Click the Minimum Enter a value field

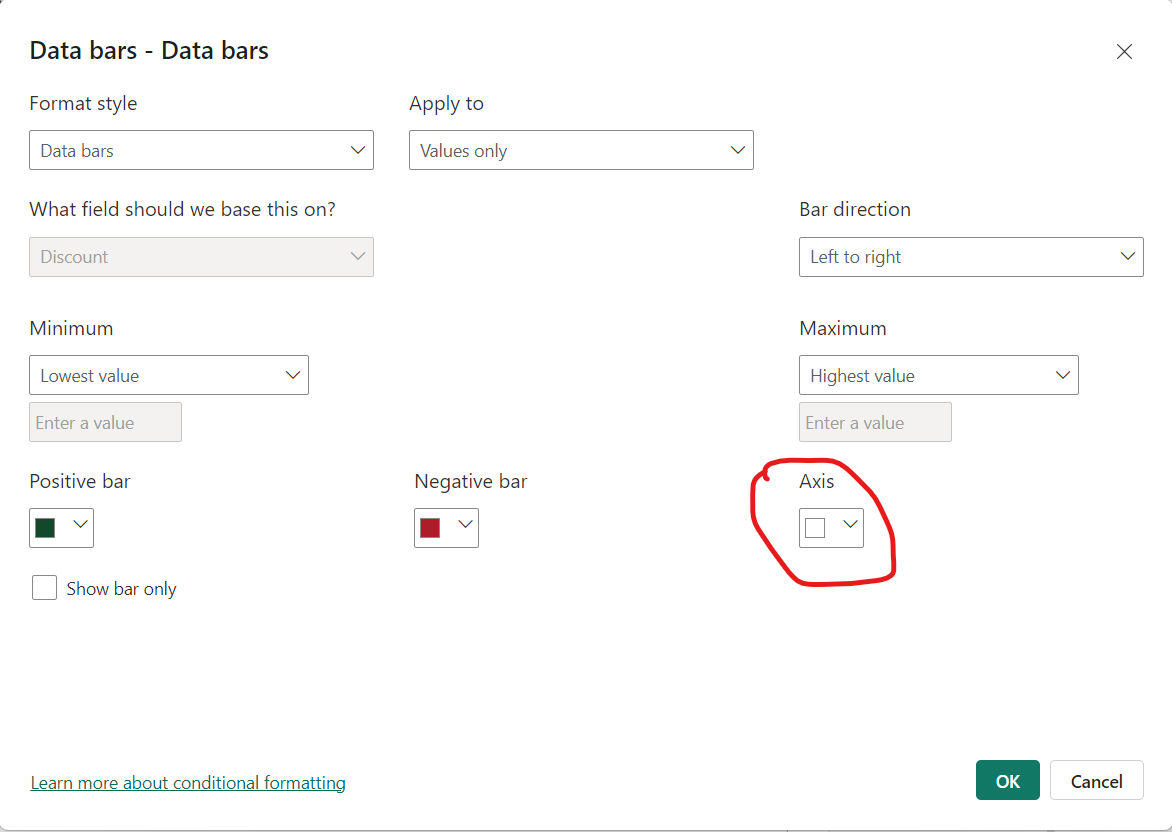[105, 422]
